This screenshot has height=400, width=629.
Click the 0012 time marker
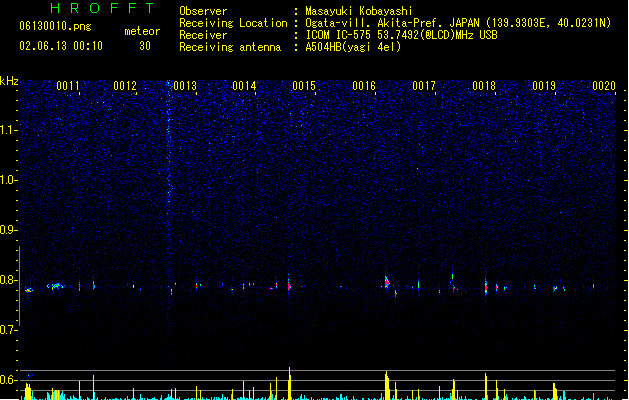click(x=125, y=86)
